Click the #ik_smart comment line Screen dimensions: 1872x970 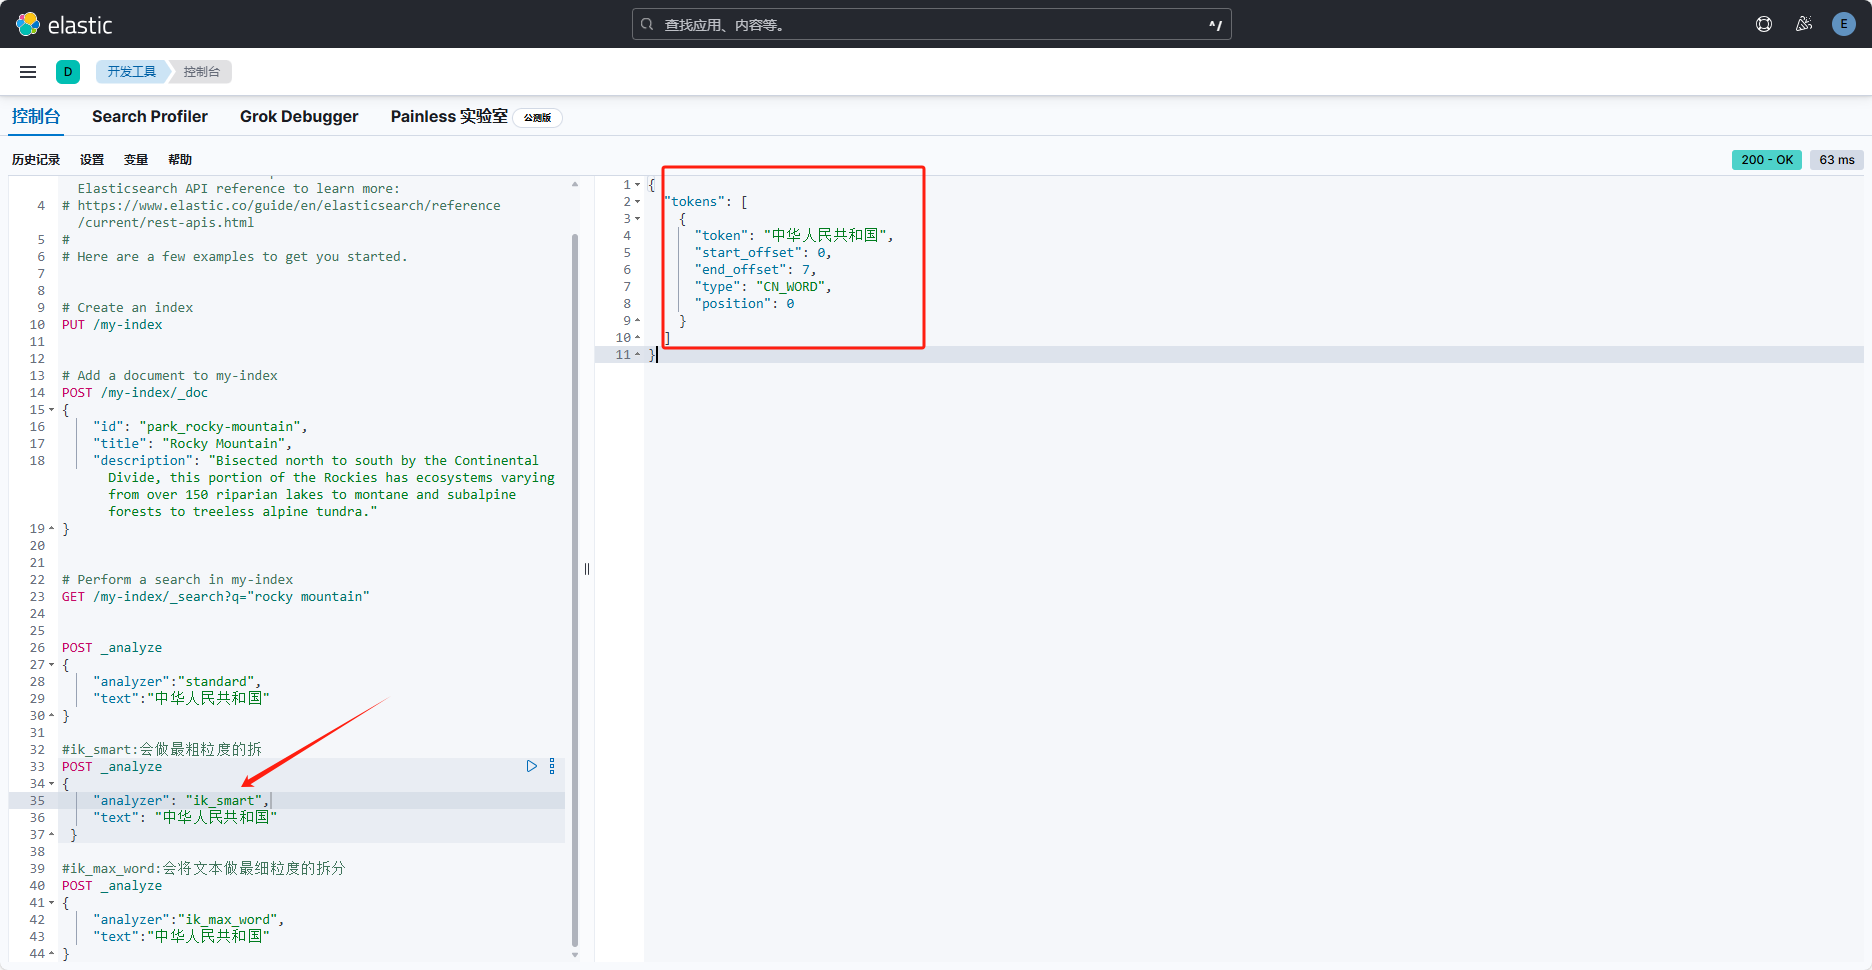[162, 750]
